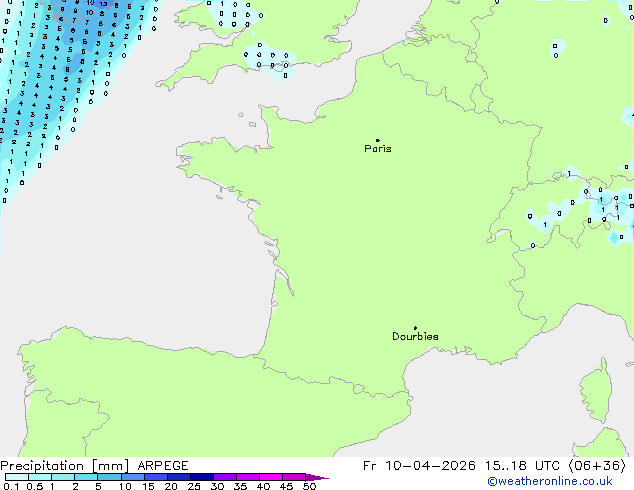
Task: Click the (06+36) forecast run text
Action: tap(598, 466)
